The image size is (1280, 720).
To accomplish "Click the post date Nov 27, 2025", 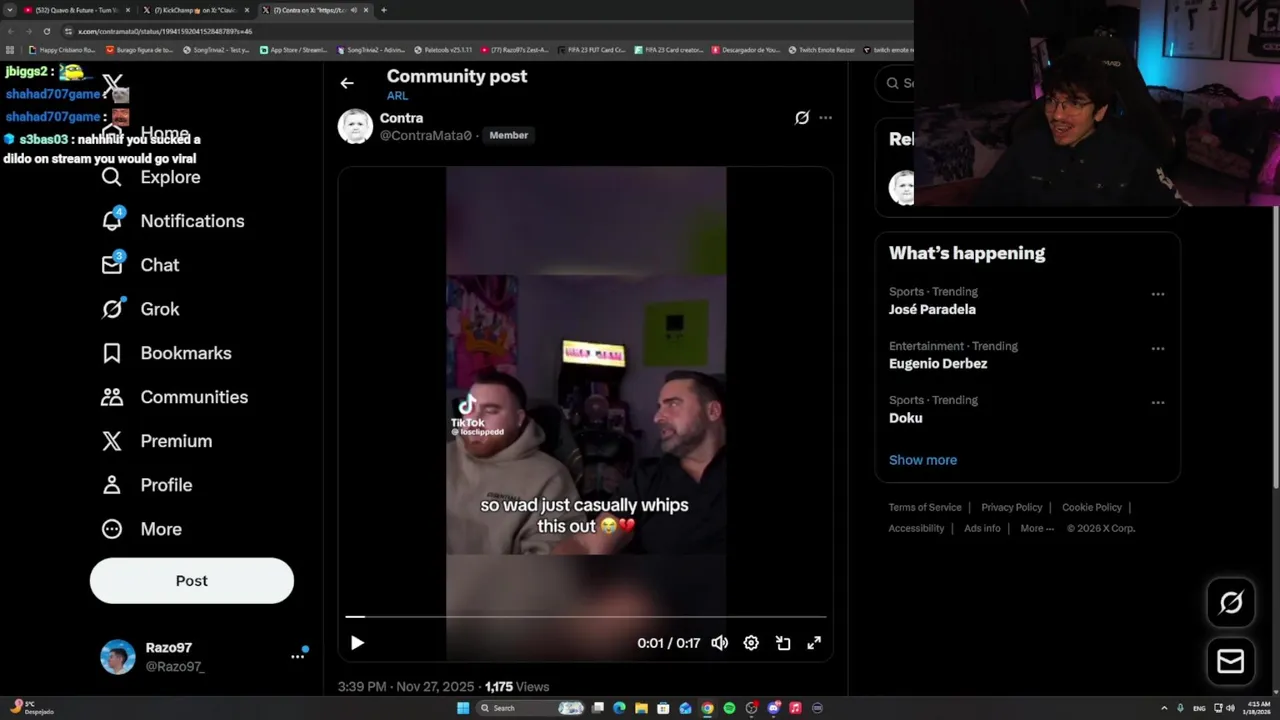I will (x=407, y=687).
